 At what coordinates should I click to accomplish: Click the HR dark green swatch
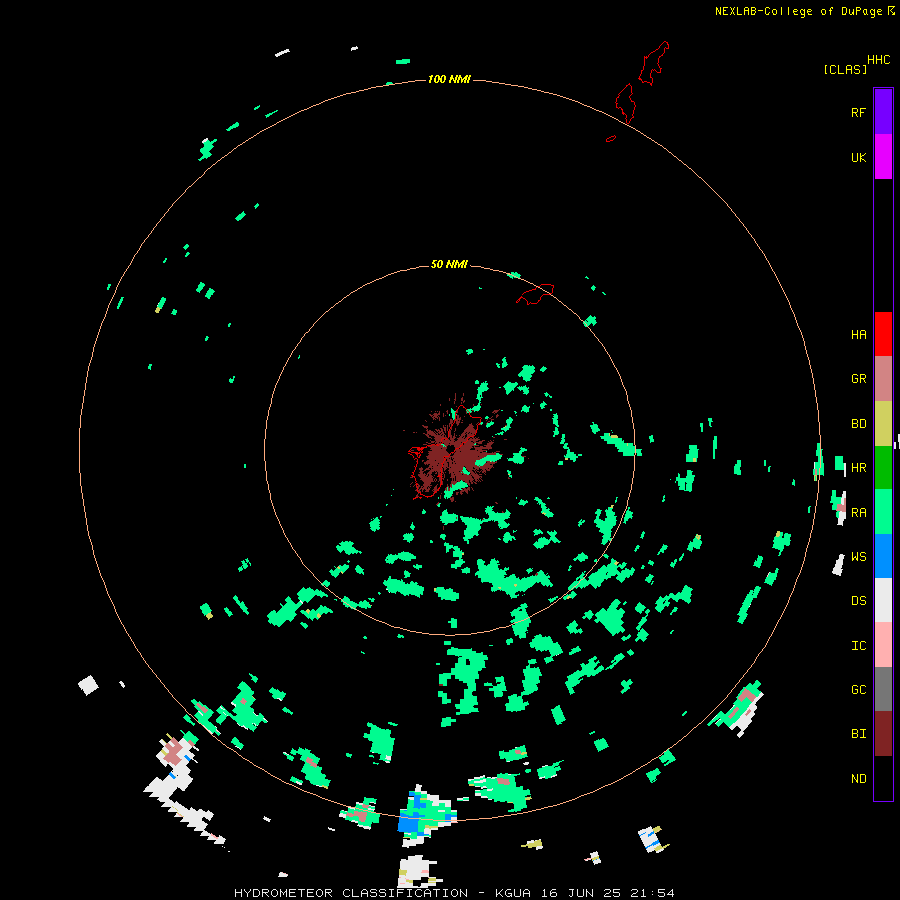[x=883, y=468]
